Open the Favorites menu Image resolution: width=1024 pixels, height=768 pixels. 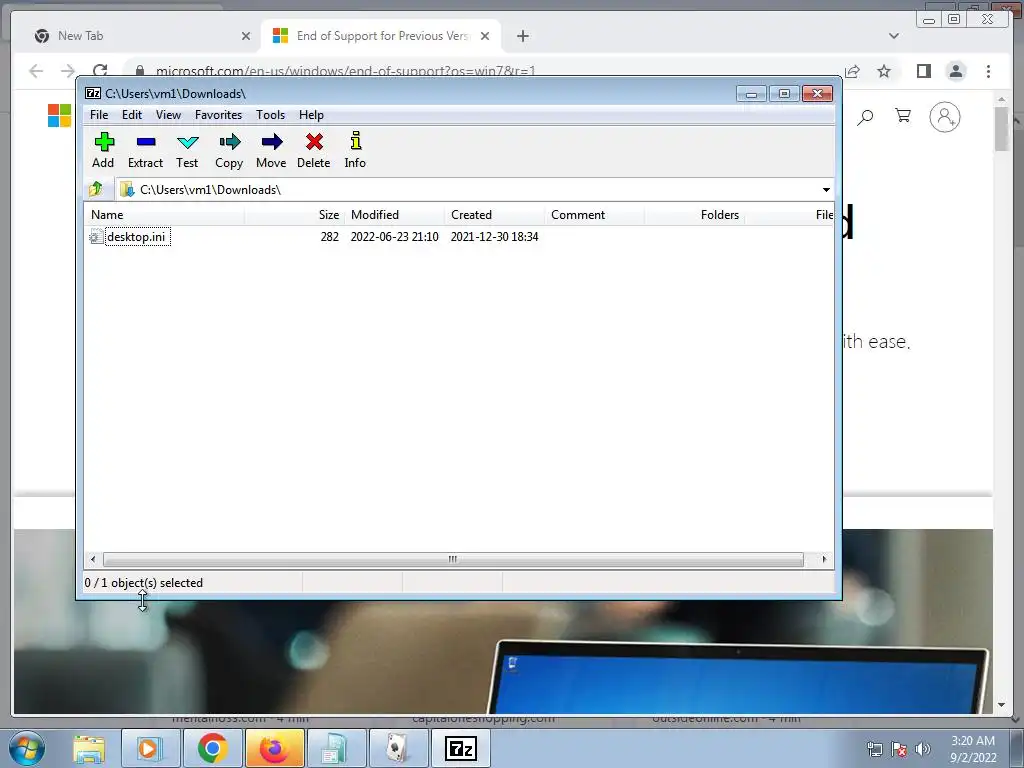pyautogui.click(x=218, y=115)
